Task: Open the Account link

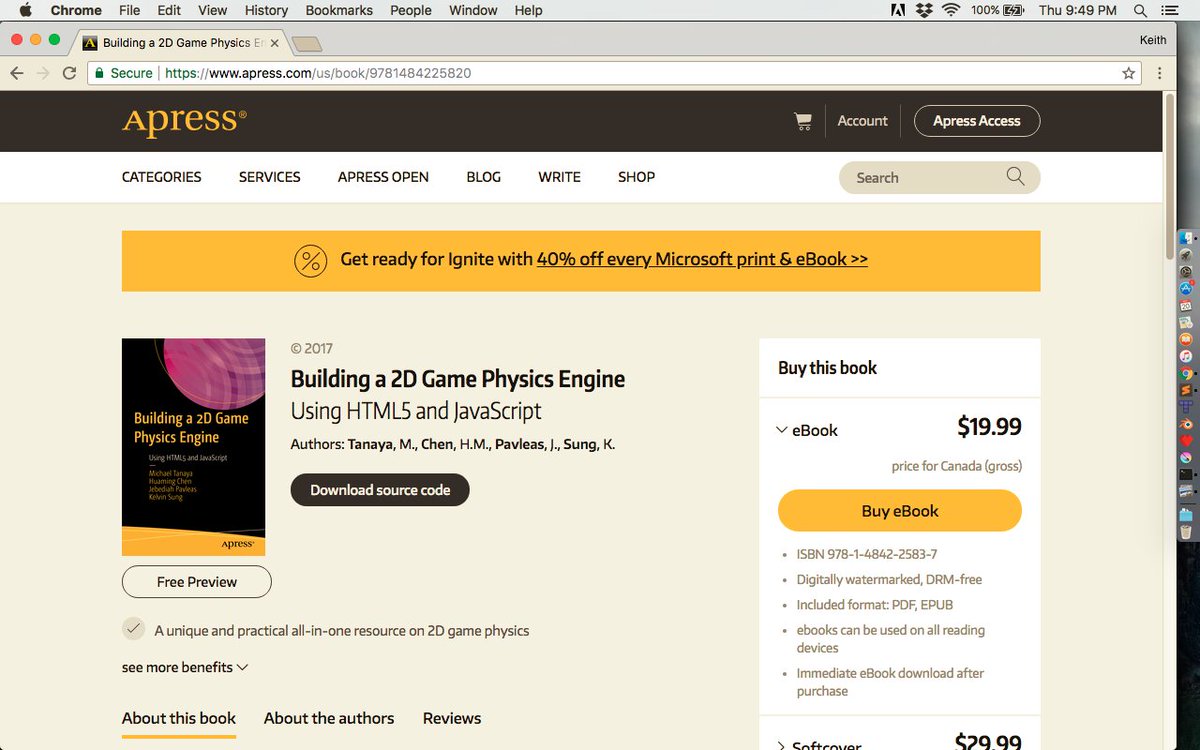Action: 862,121
